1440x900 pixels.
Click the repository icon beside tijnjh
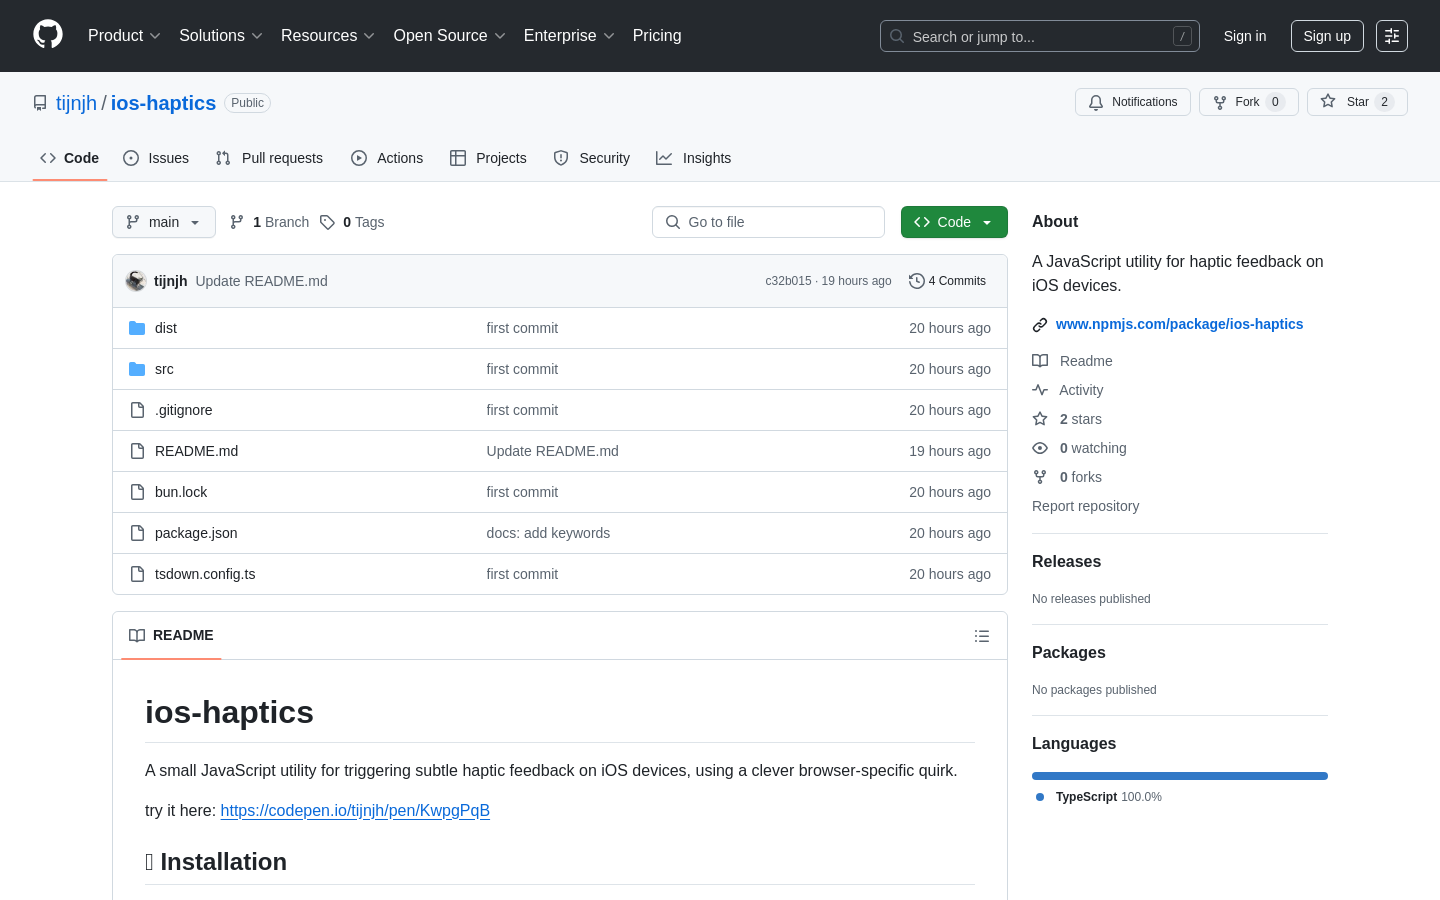click(x=40, y=103)
